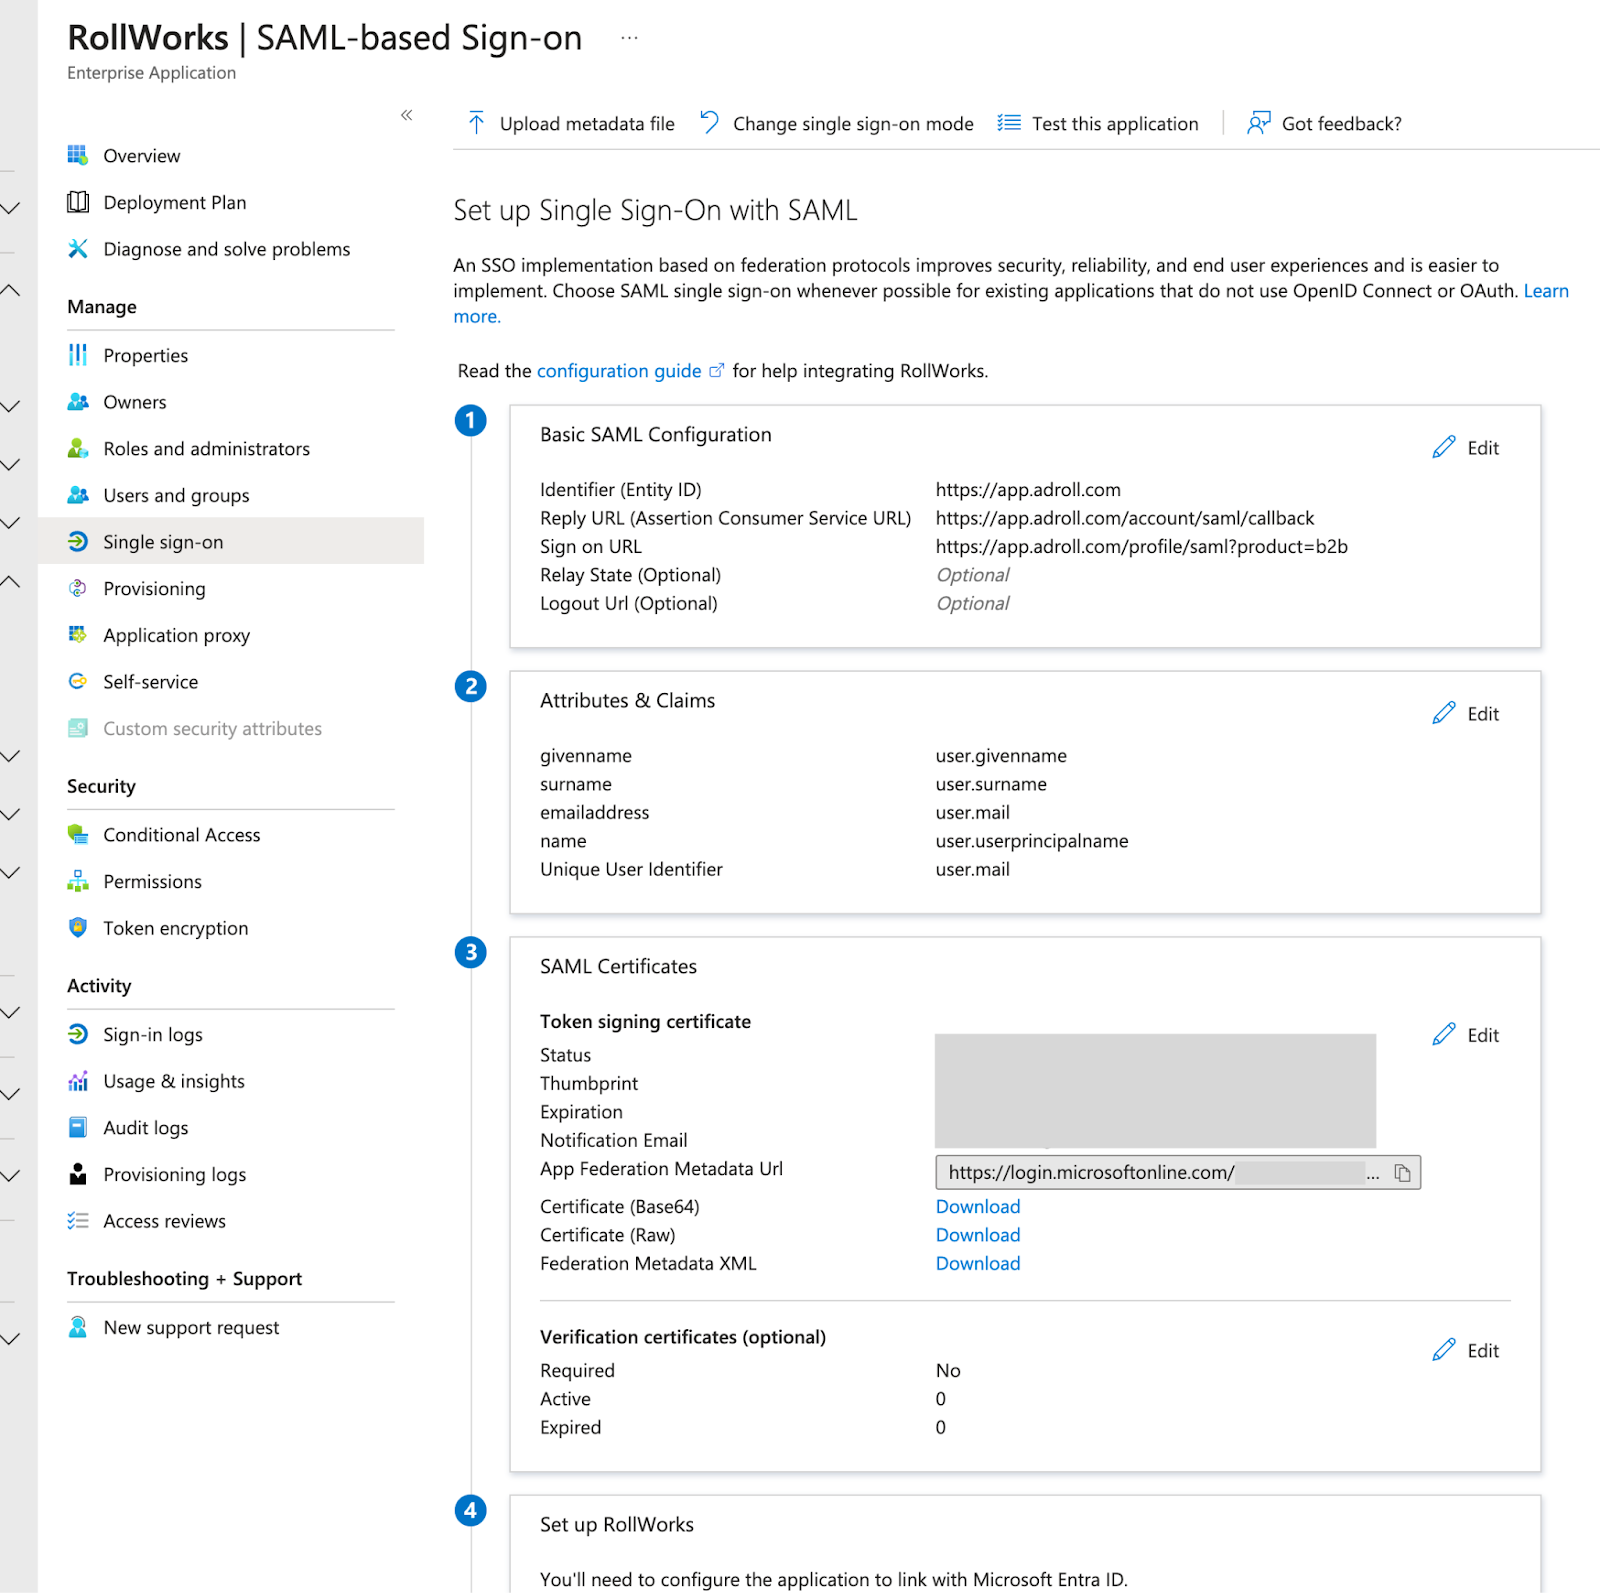Click the pencil icon for Basic SAML Configuration
Image resolution: width=1600 pixels, height=1593 pixels.
click(1443, 447)
